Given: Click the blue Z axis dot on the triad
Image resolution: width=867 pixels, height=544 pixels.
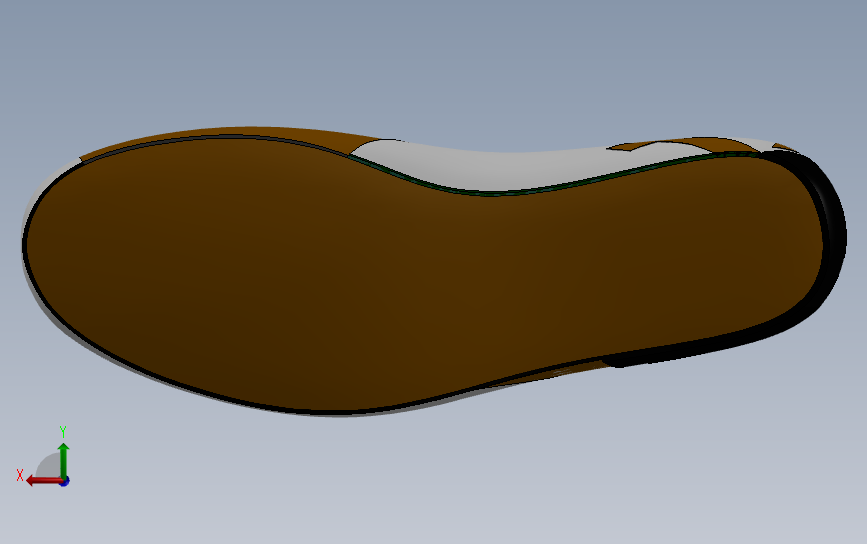Looking at the screenshot, I should point(64,482).
